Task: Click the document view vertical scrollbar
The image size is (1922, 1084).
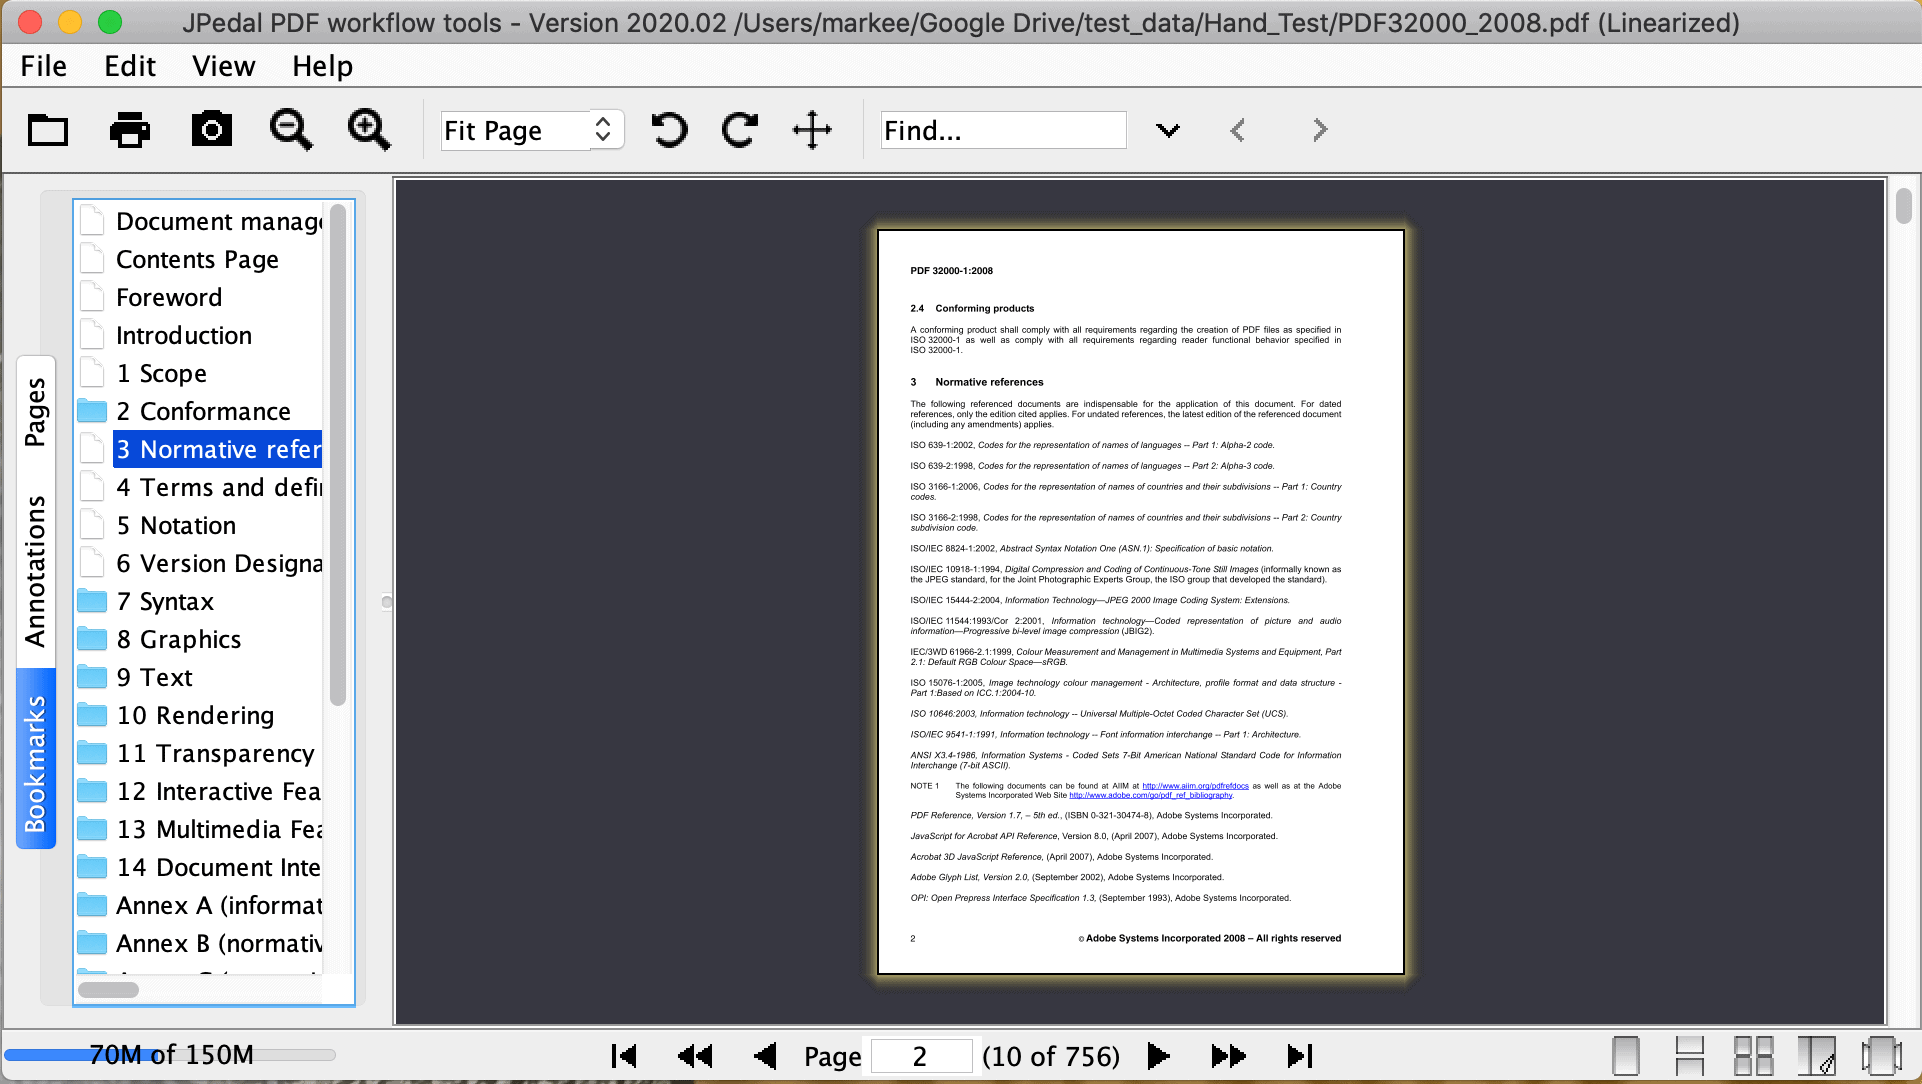Action: (x=1904, y=206)
